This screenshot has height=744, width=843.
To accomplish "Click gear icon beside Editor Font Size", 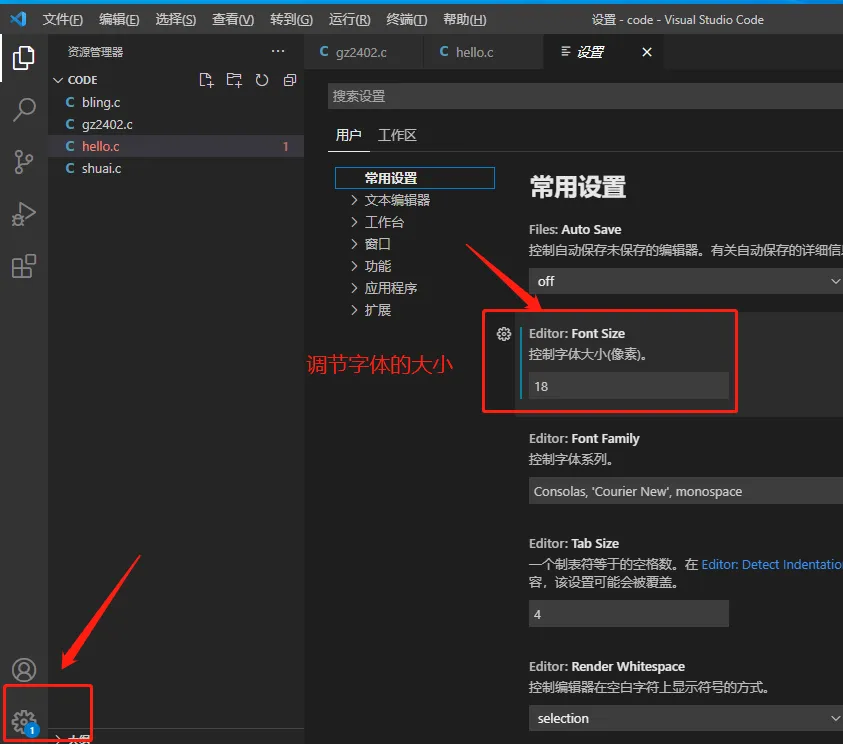I will click(504, 334).
